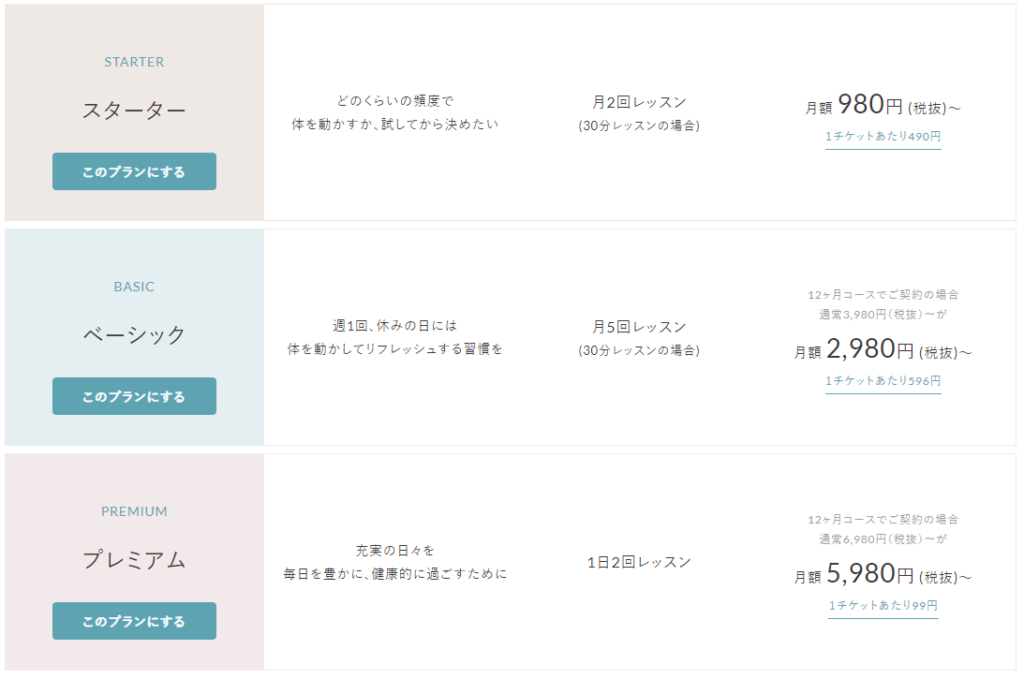This screenshot has width=1024, height=679.
Task: Open the 1チケットあたり490円 link
Action: (x=883, y=136)
